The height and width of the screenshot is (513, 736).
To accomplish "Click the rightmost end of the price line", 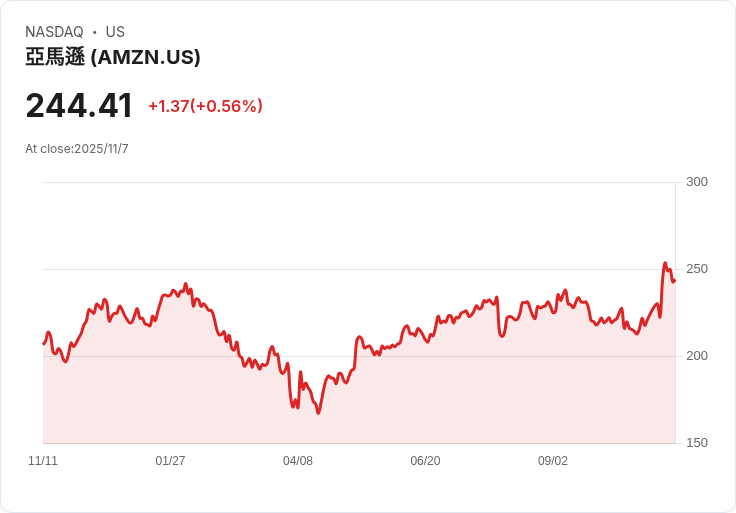I will click(674, 281).
